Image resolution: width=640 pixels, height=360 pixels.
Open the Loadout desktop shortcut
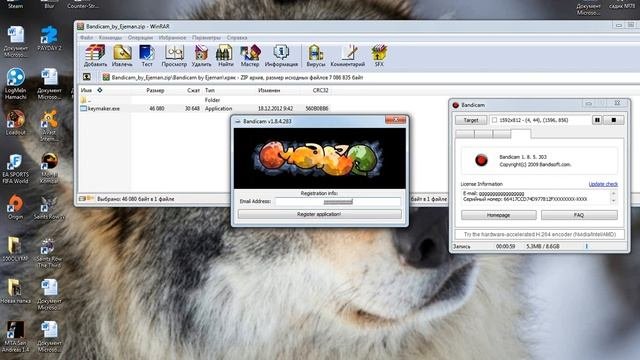click(x=16, y=122)
